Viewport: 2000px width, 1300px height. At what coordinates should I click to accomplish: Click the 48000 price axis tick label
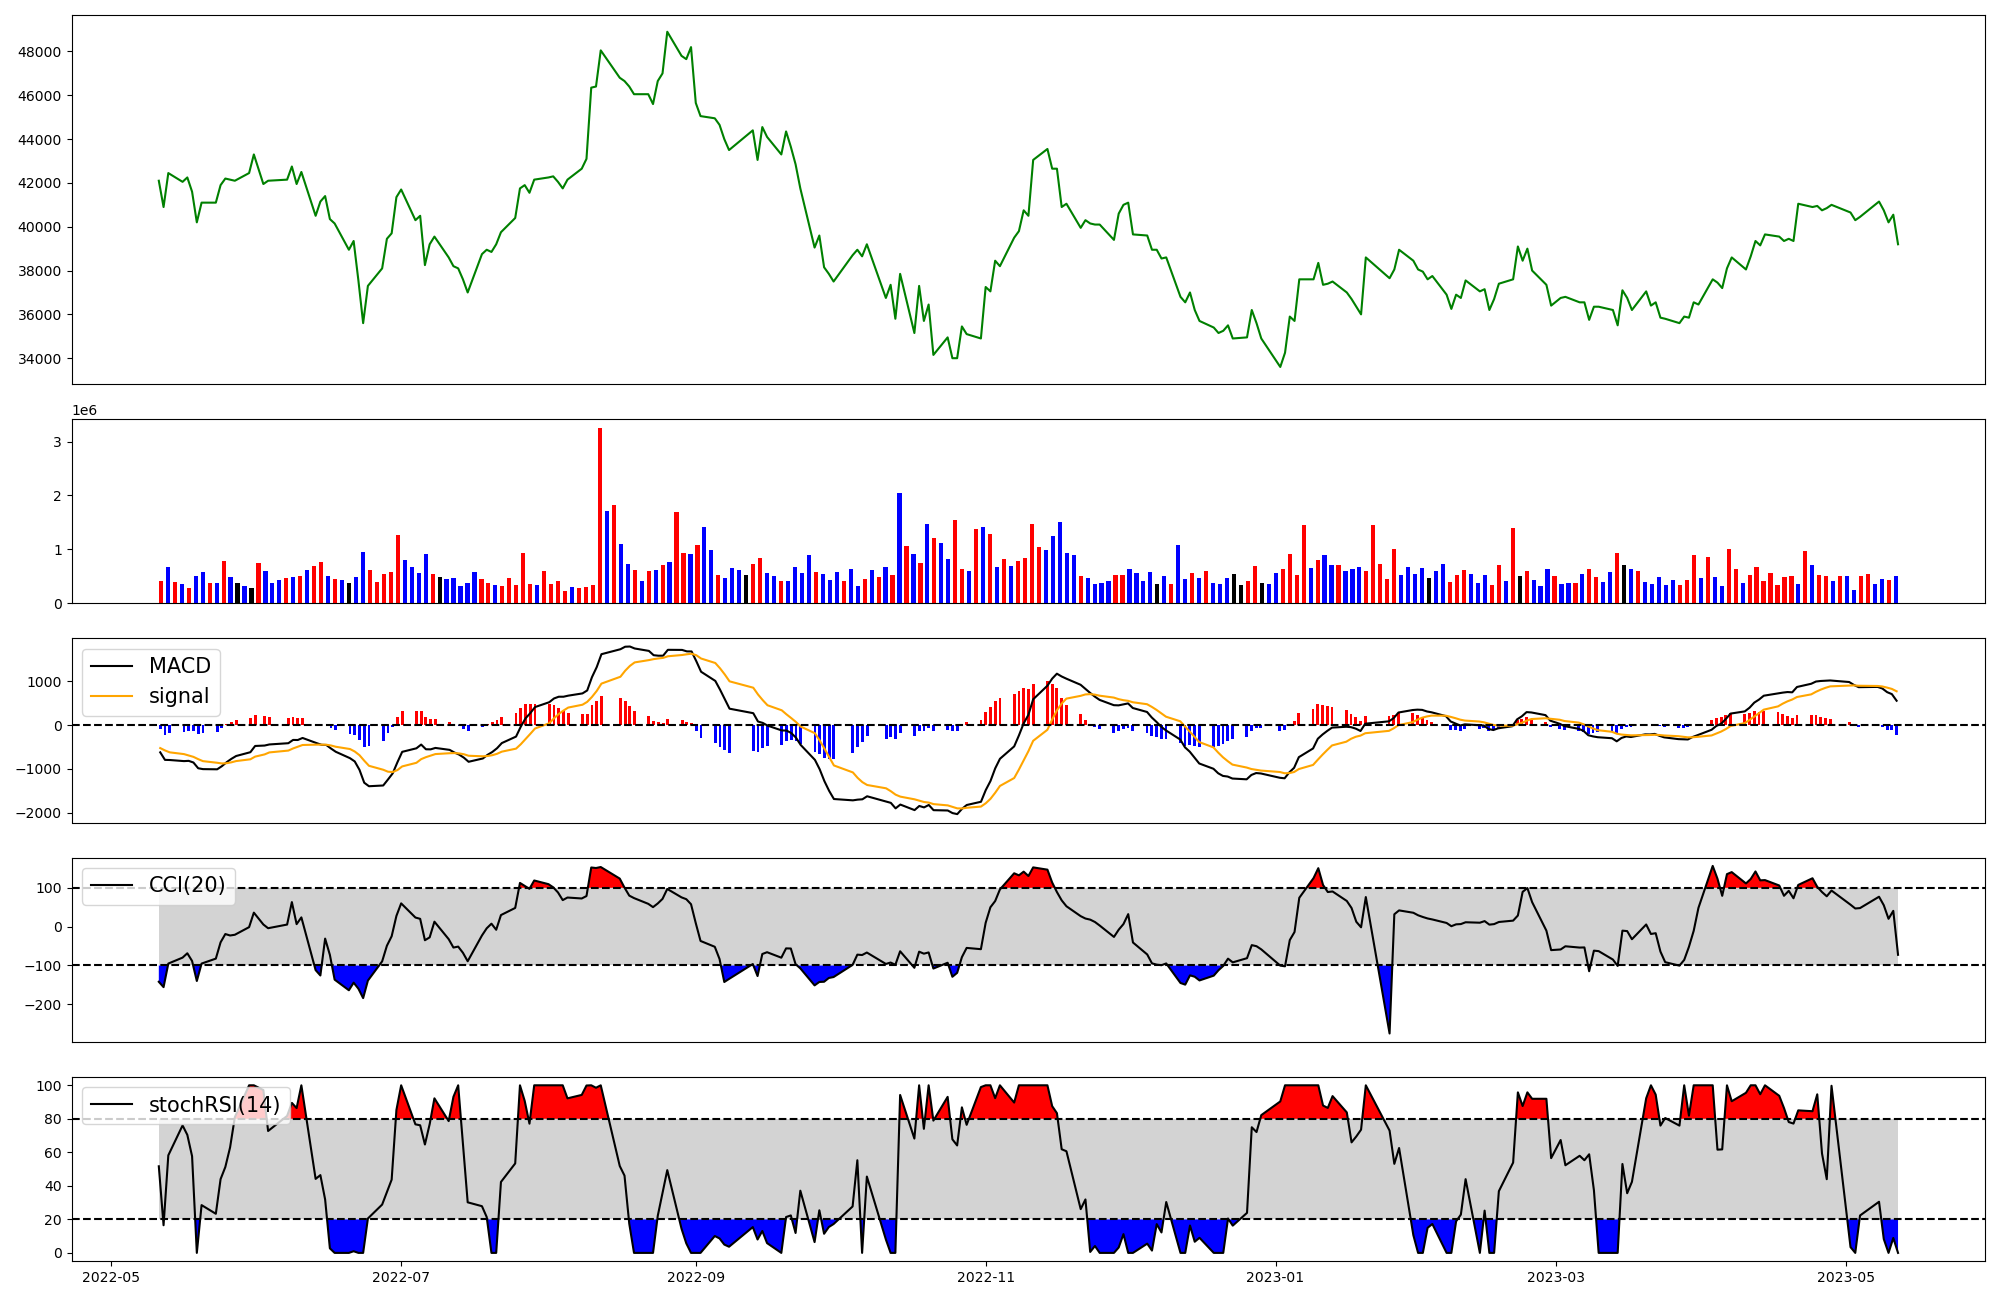[x=40, y=52]
